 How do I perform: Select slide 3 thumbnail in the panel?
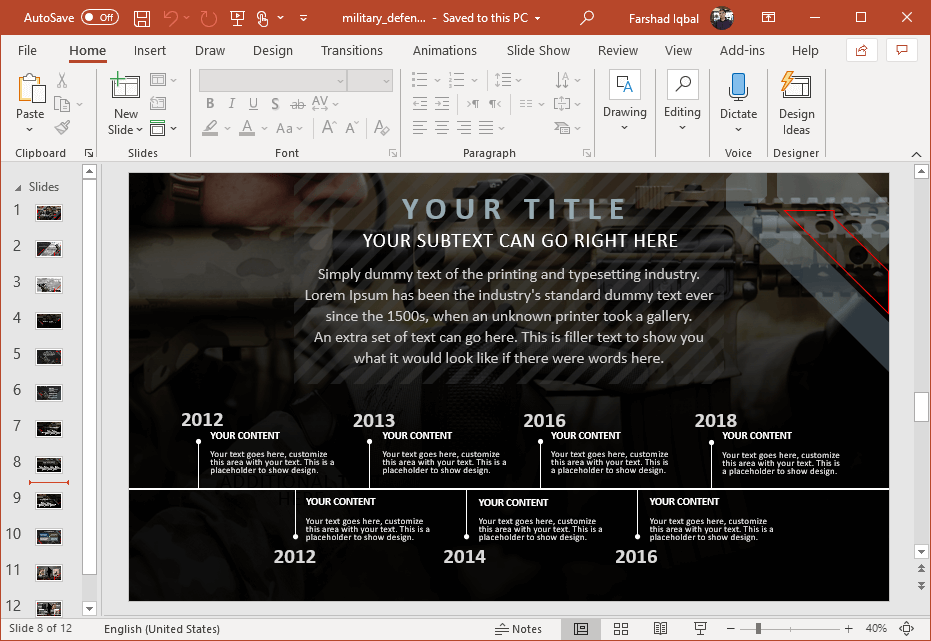pos(49,283)
